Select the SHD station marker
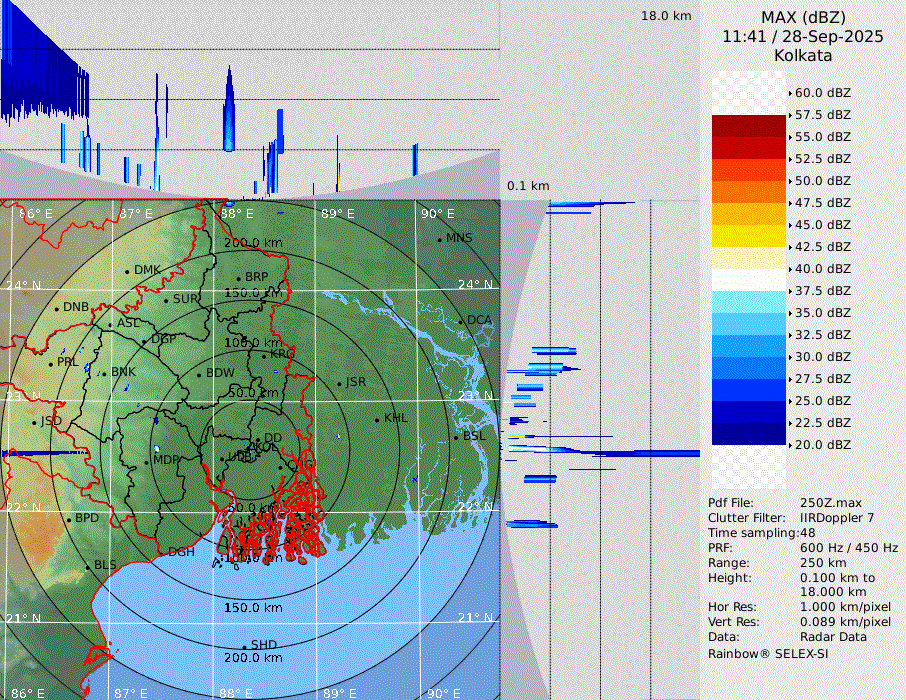This screenshot has width=906, height=700. tap(244, 646)
